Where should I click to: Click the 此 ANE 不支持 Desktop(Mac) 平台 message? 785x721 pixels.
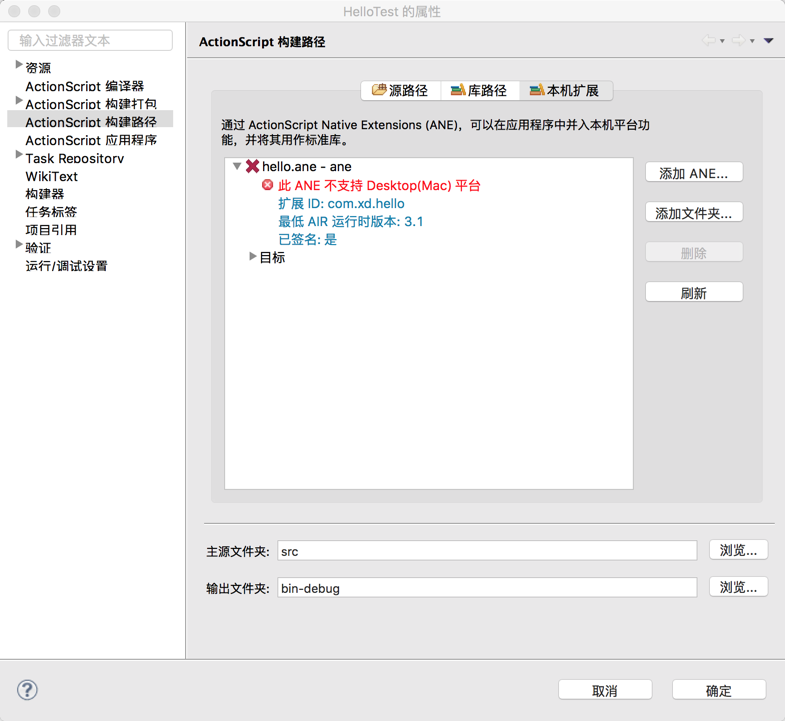click(x=379, y=185)
